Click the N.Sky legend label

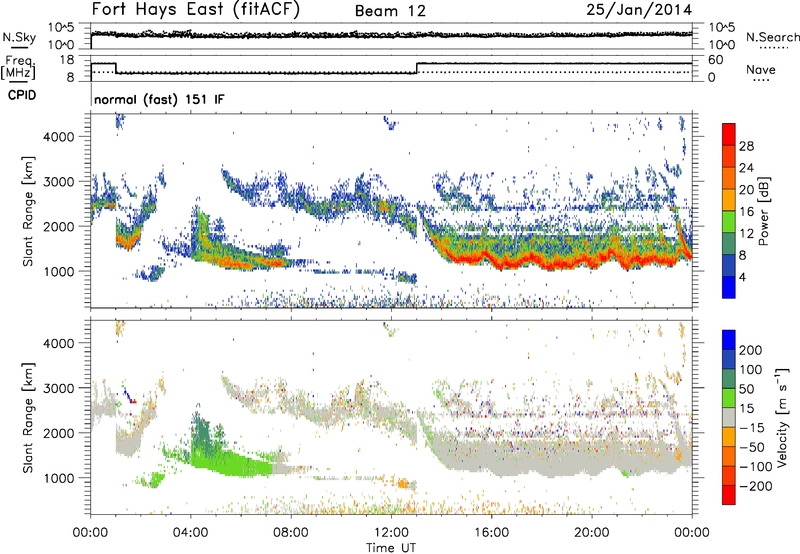click(19, 37)
